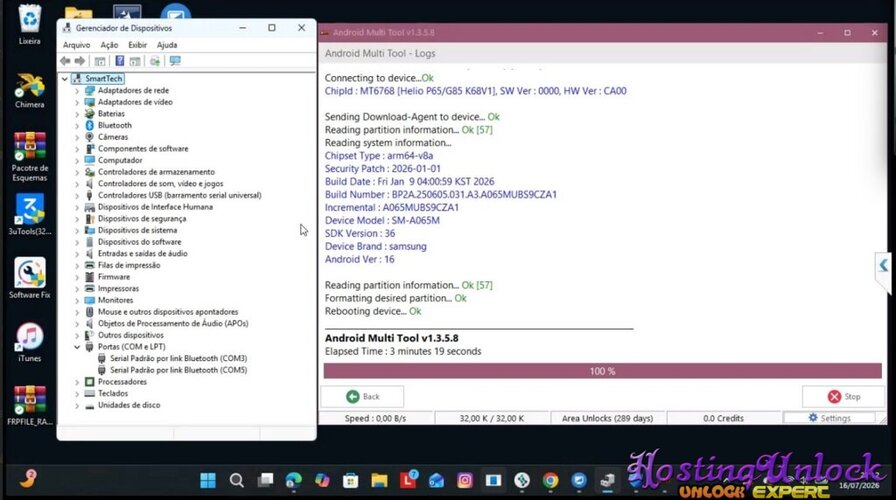Expand Baterias category

point(77,114)
